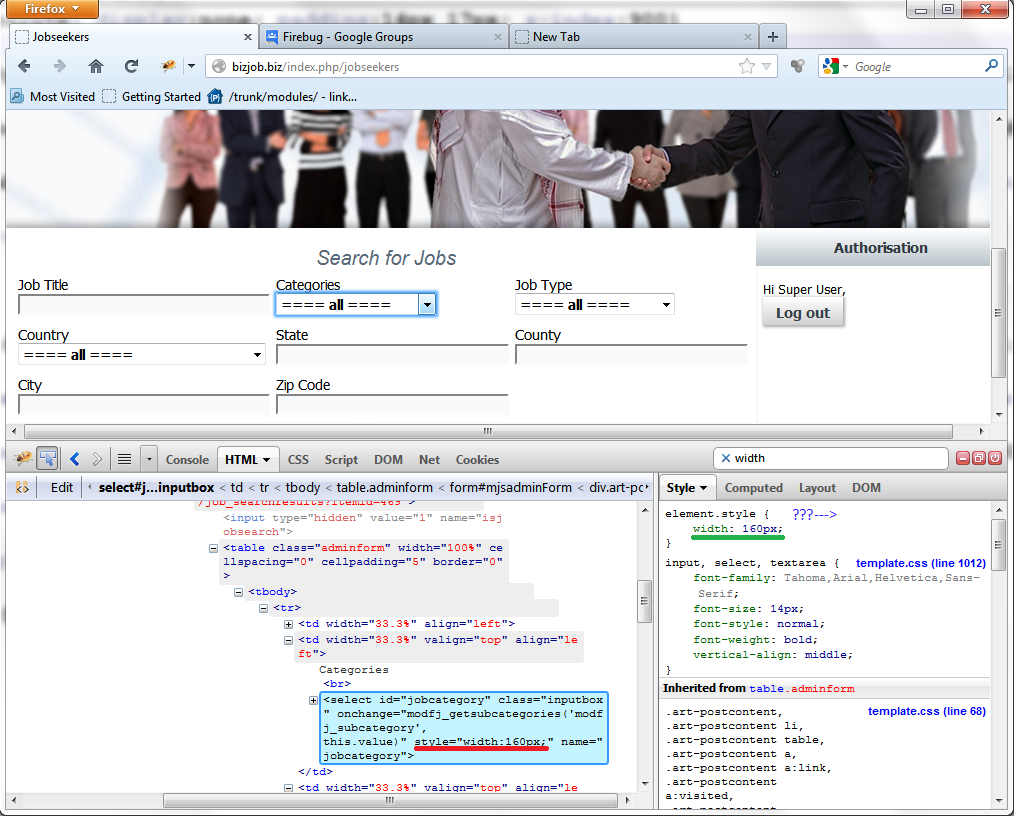Click the search magnifier in Google box
The image size is (1014, 816).
coord(991,67)
